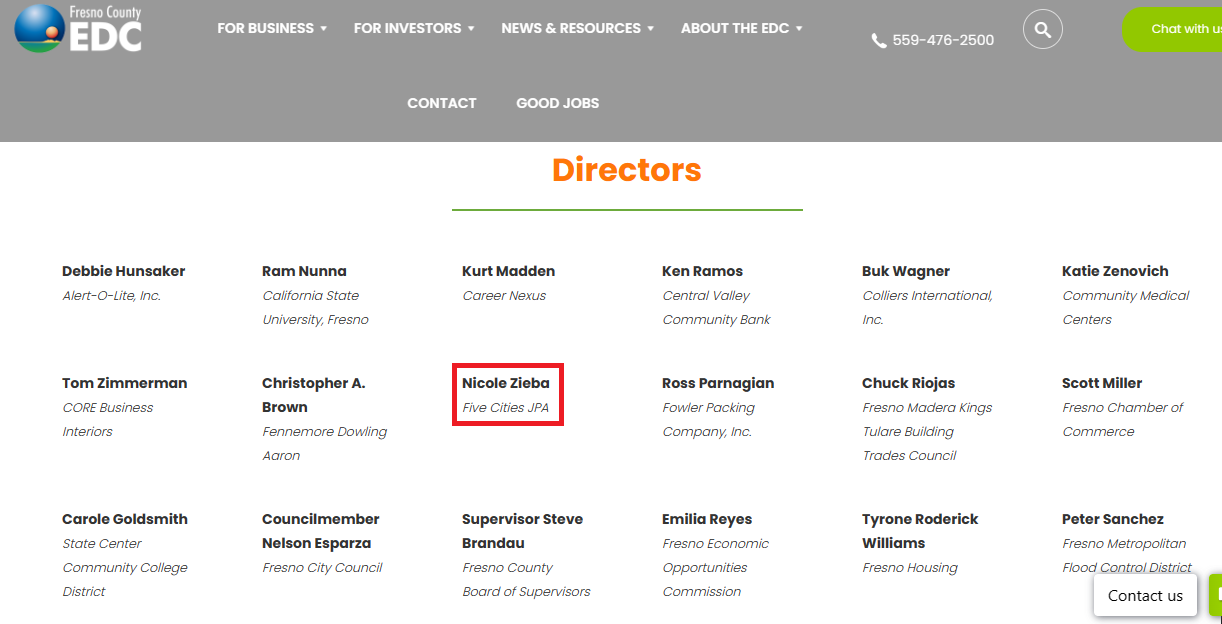Click the Chat with us button
Screen dimensions: 1222x624
(x=1172, y=29)
